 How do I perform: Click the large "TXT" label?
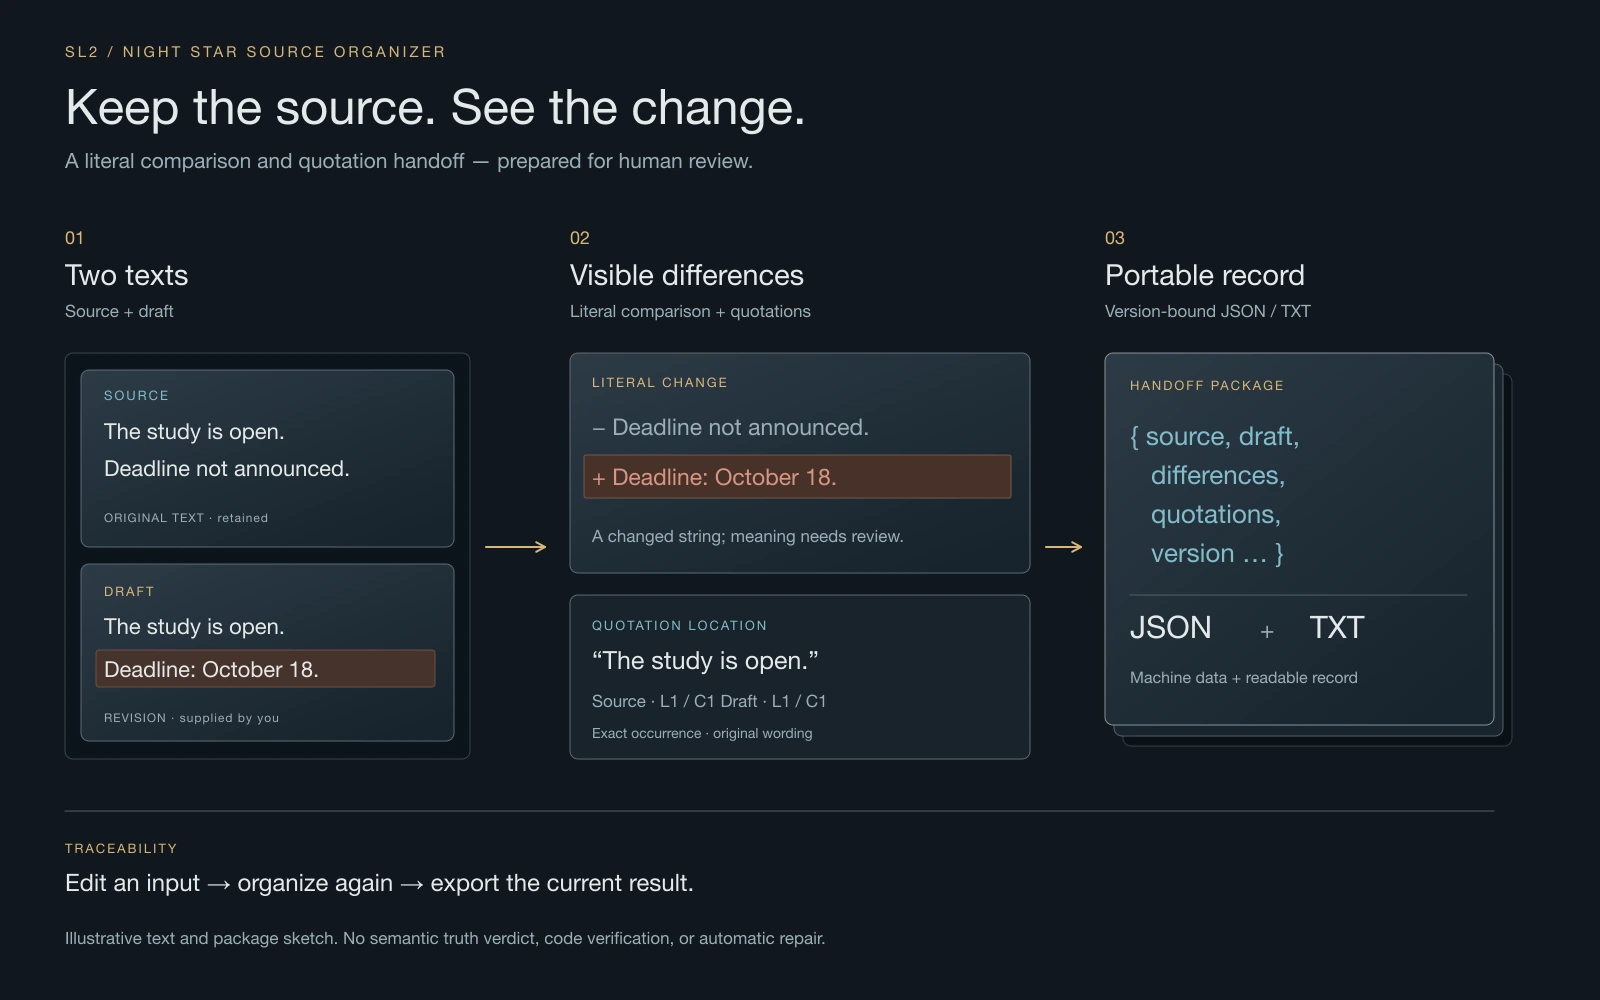coord(1337,628)
